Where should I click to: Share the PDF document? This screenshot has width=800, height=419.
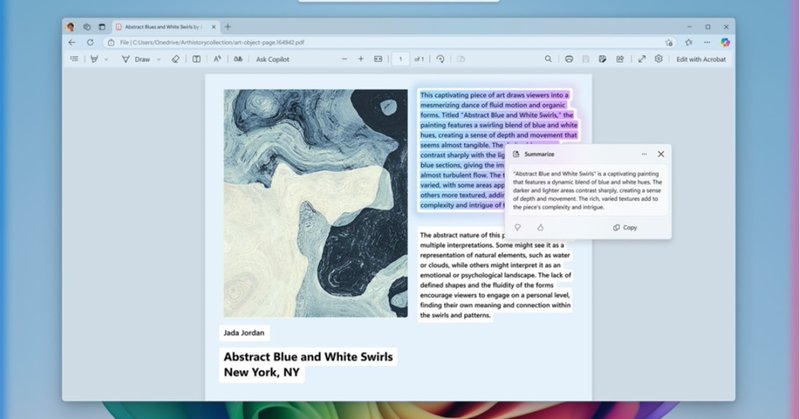[620, 59]
